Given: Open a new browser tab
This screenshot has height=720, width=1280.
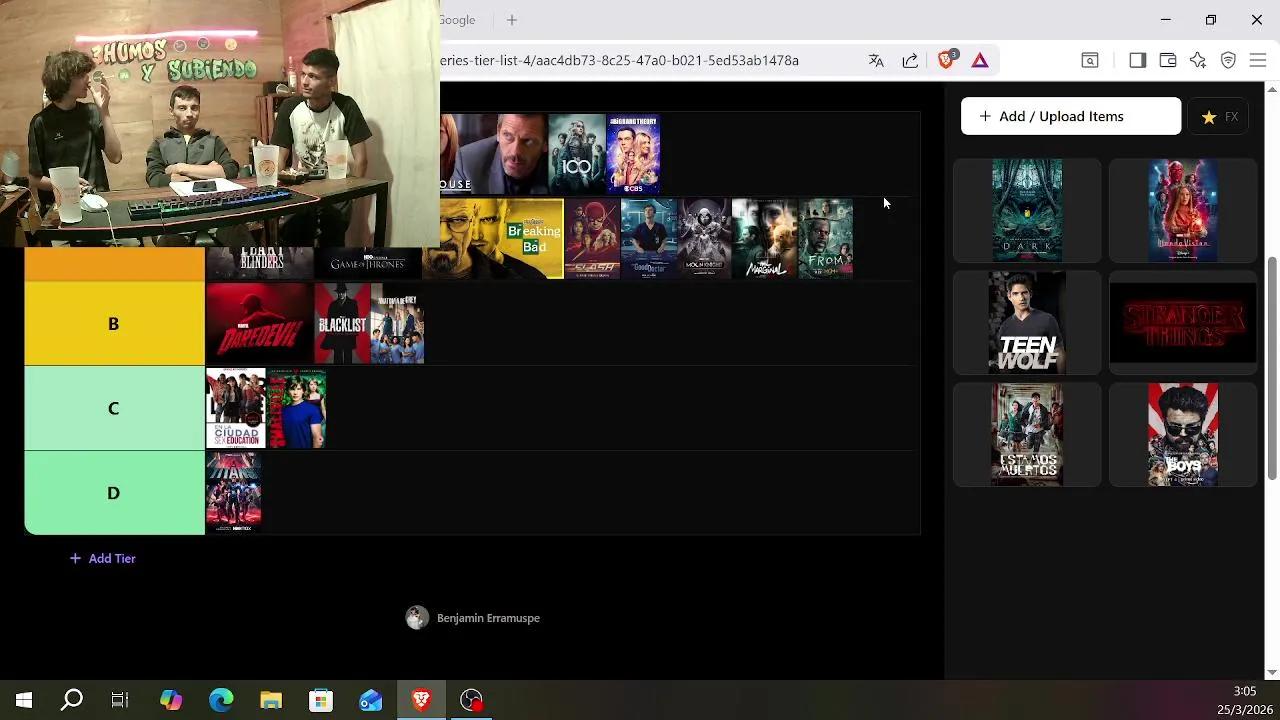Looking at the screenshot, I should coord(512,20).
